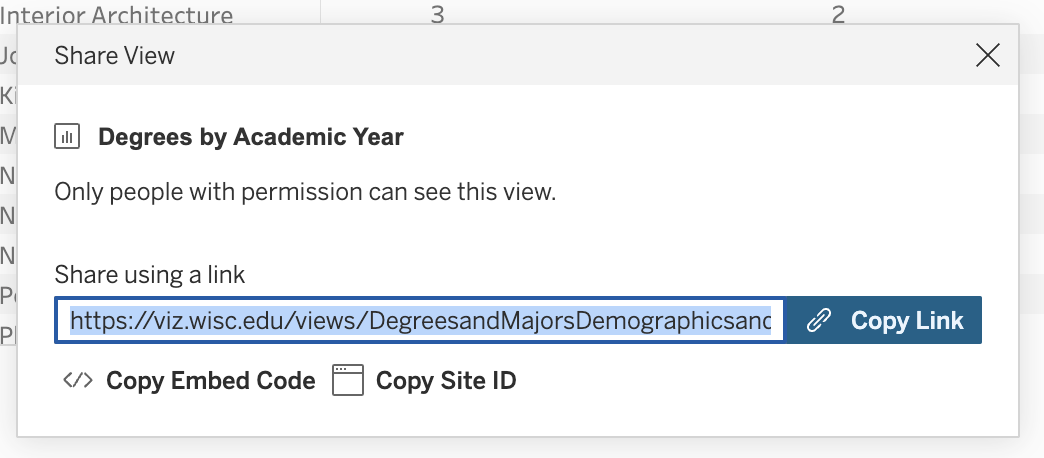
Task: Click the share link URL field
Action: coord(420,320)
